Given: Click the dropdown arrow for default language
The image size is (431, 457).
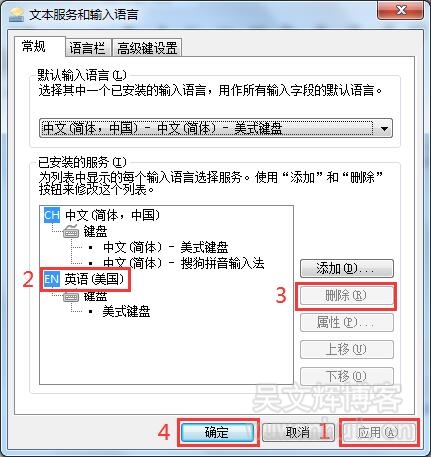Looking at the screenshot, I should pyautogui.click(x=384, y=128).
